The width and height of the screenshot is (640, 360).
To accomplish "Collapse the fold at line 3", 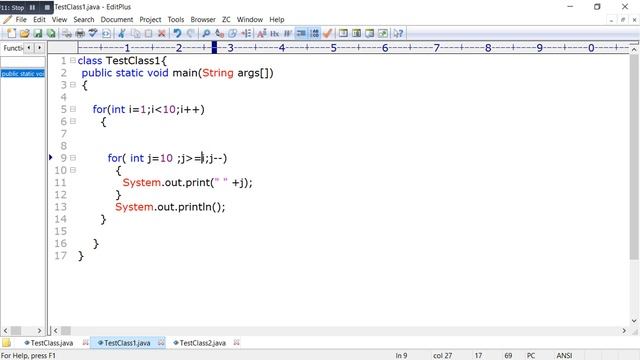I will [73, 85].
